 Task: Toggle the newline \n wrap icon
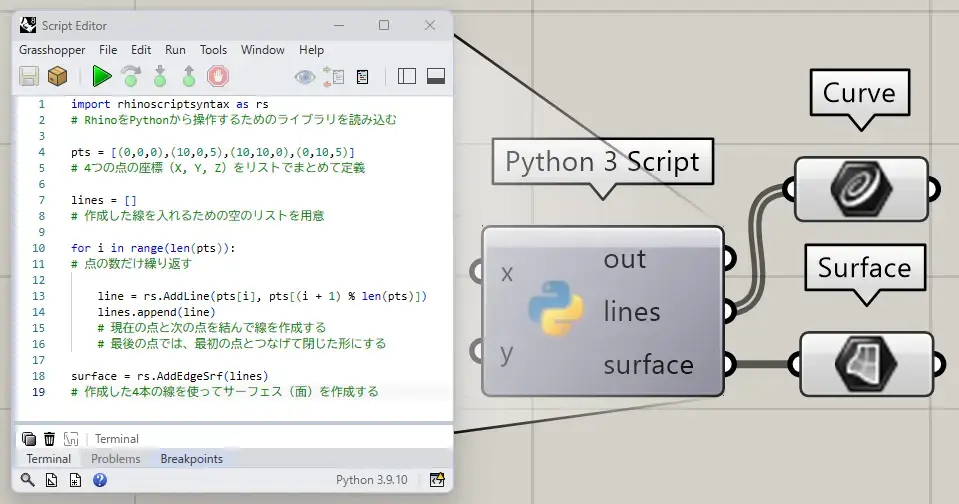pos(71,439)
